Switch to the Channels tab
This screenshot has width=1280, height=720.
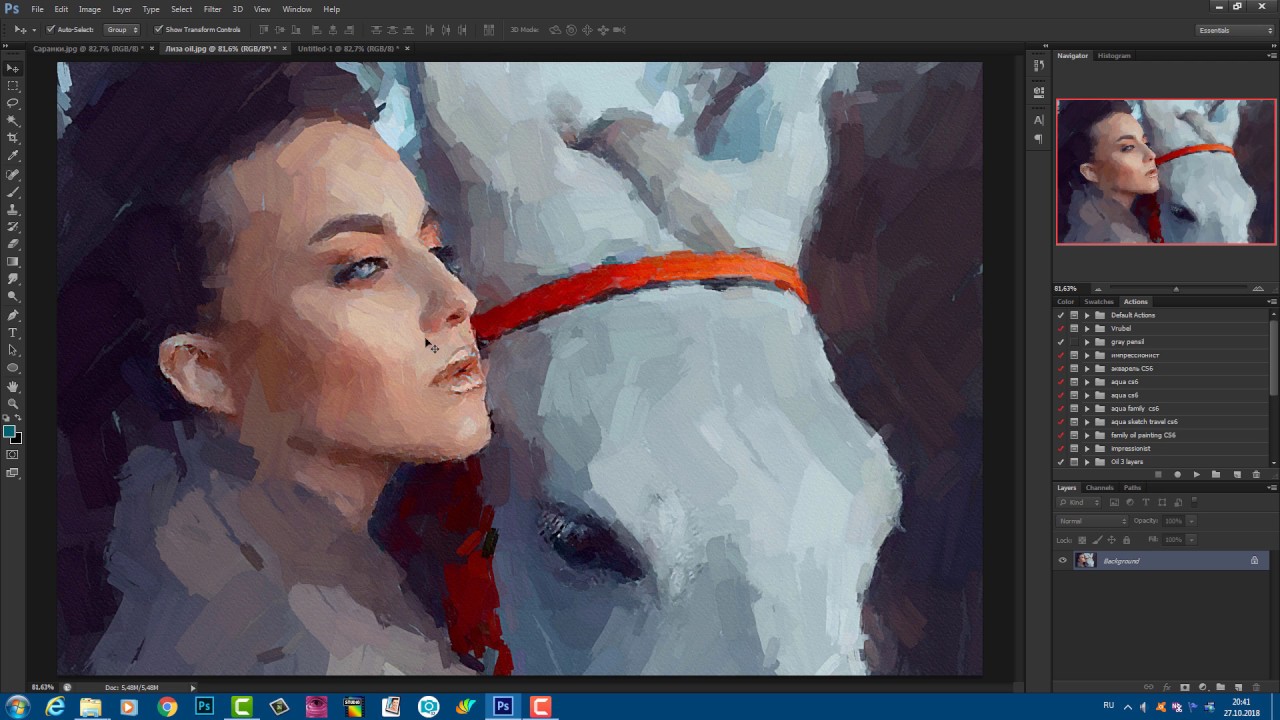pyautogui.click(x=1100, y=488)
